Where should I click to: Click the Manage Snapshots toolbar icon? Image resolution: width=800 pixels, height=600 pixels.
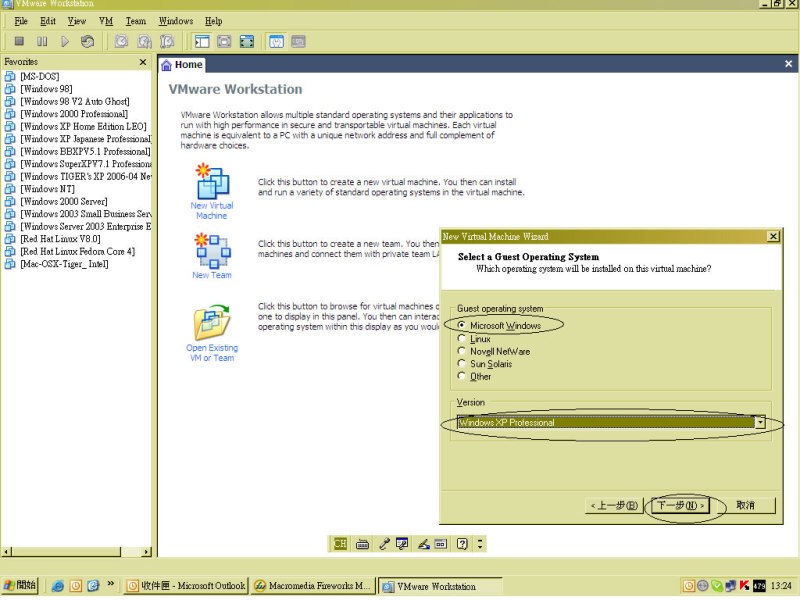click(x=167, y=41)
